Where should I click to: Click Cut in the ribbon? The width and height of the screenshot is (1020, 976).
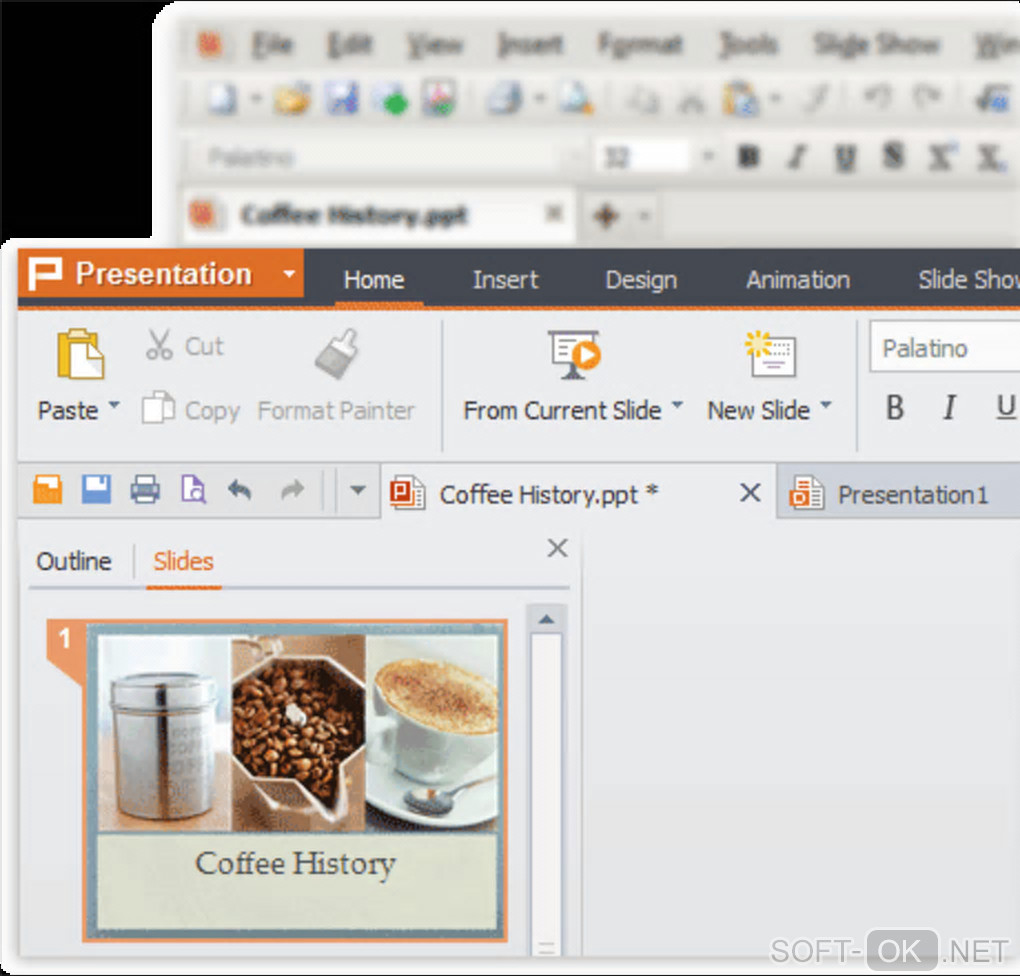pyautogui.click(x=184, y=346)
